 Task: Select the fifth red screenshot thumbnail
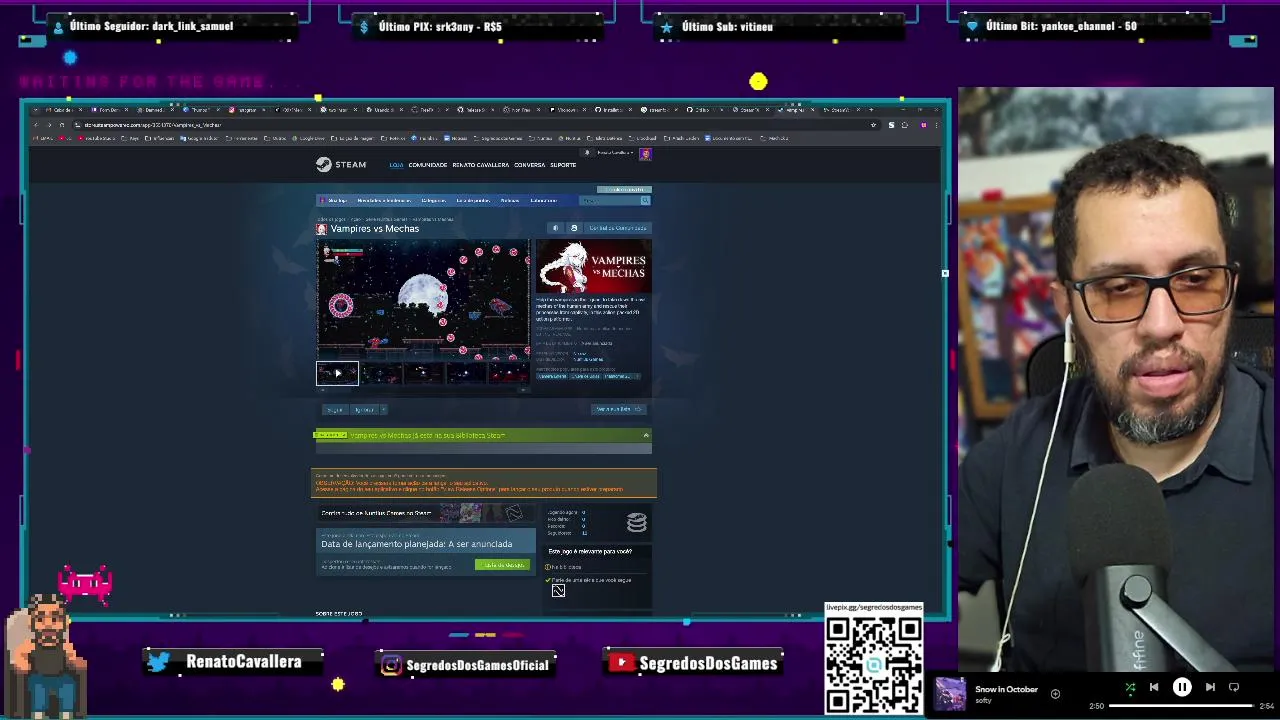point(508,373)
